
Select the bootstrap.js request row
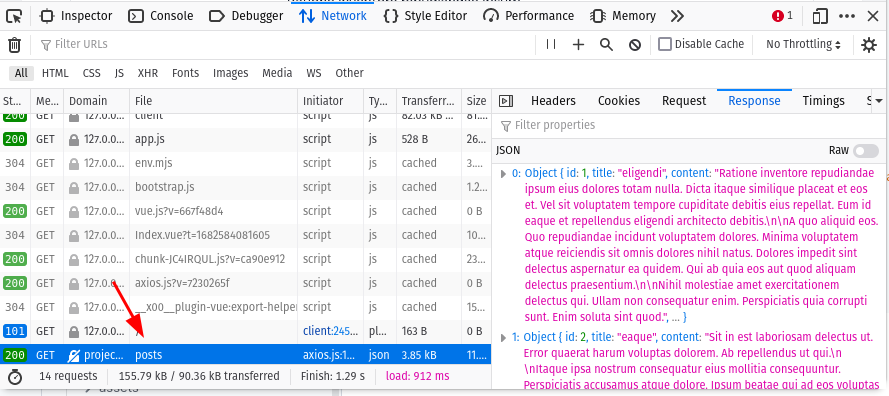pyautogui.click(x=245, y=187)
